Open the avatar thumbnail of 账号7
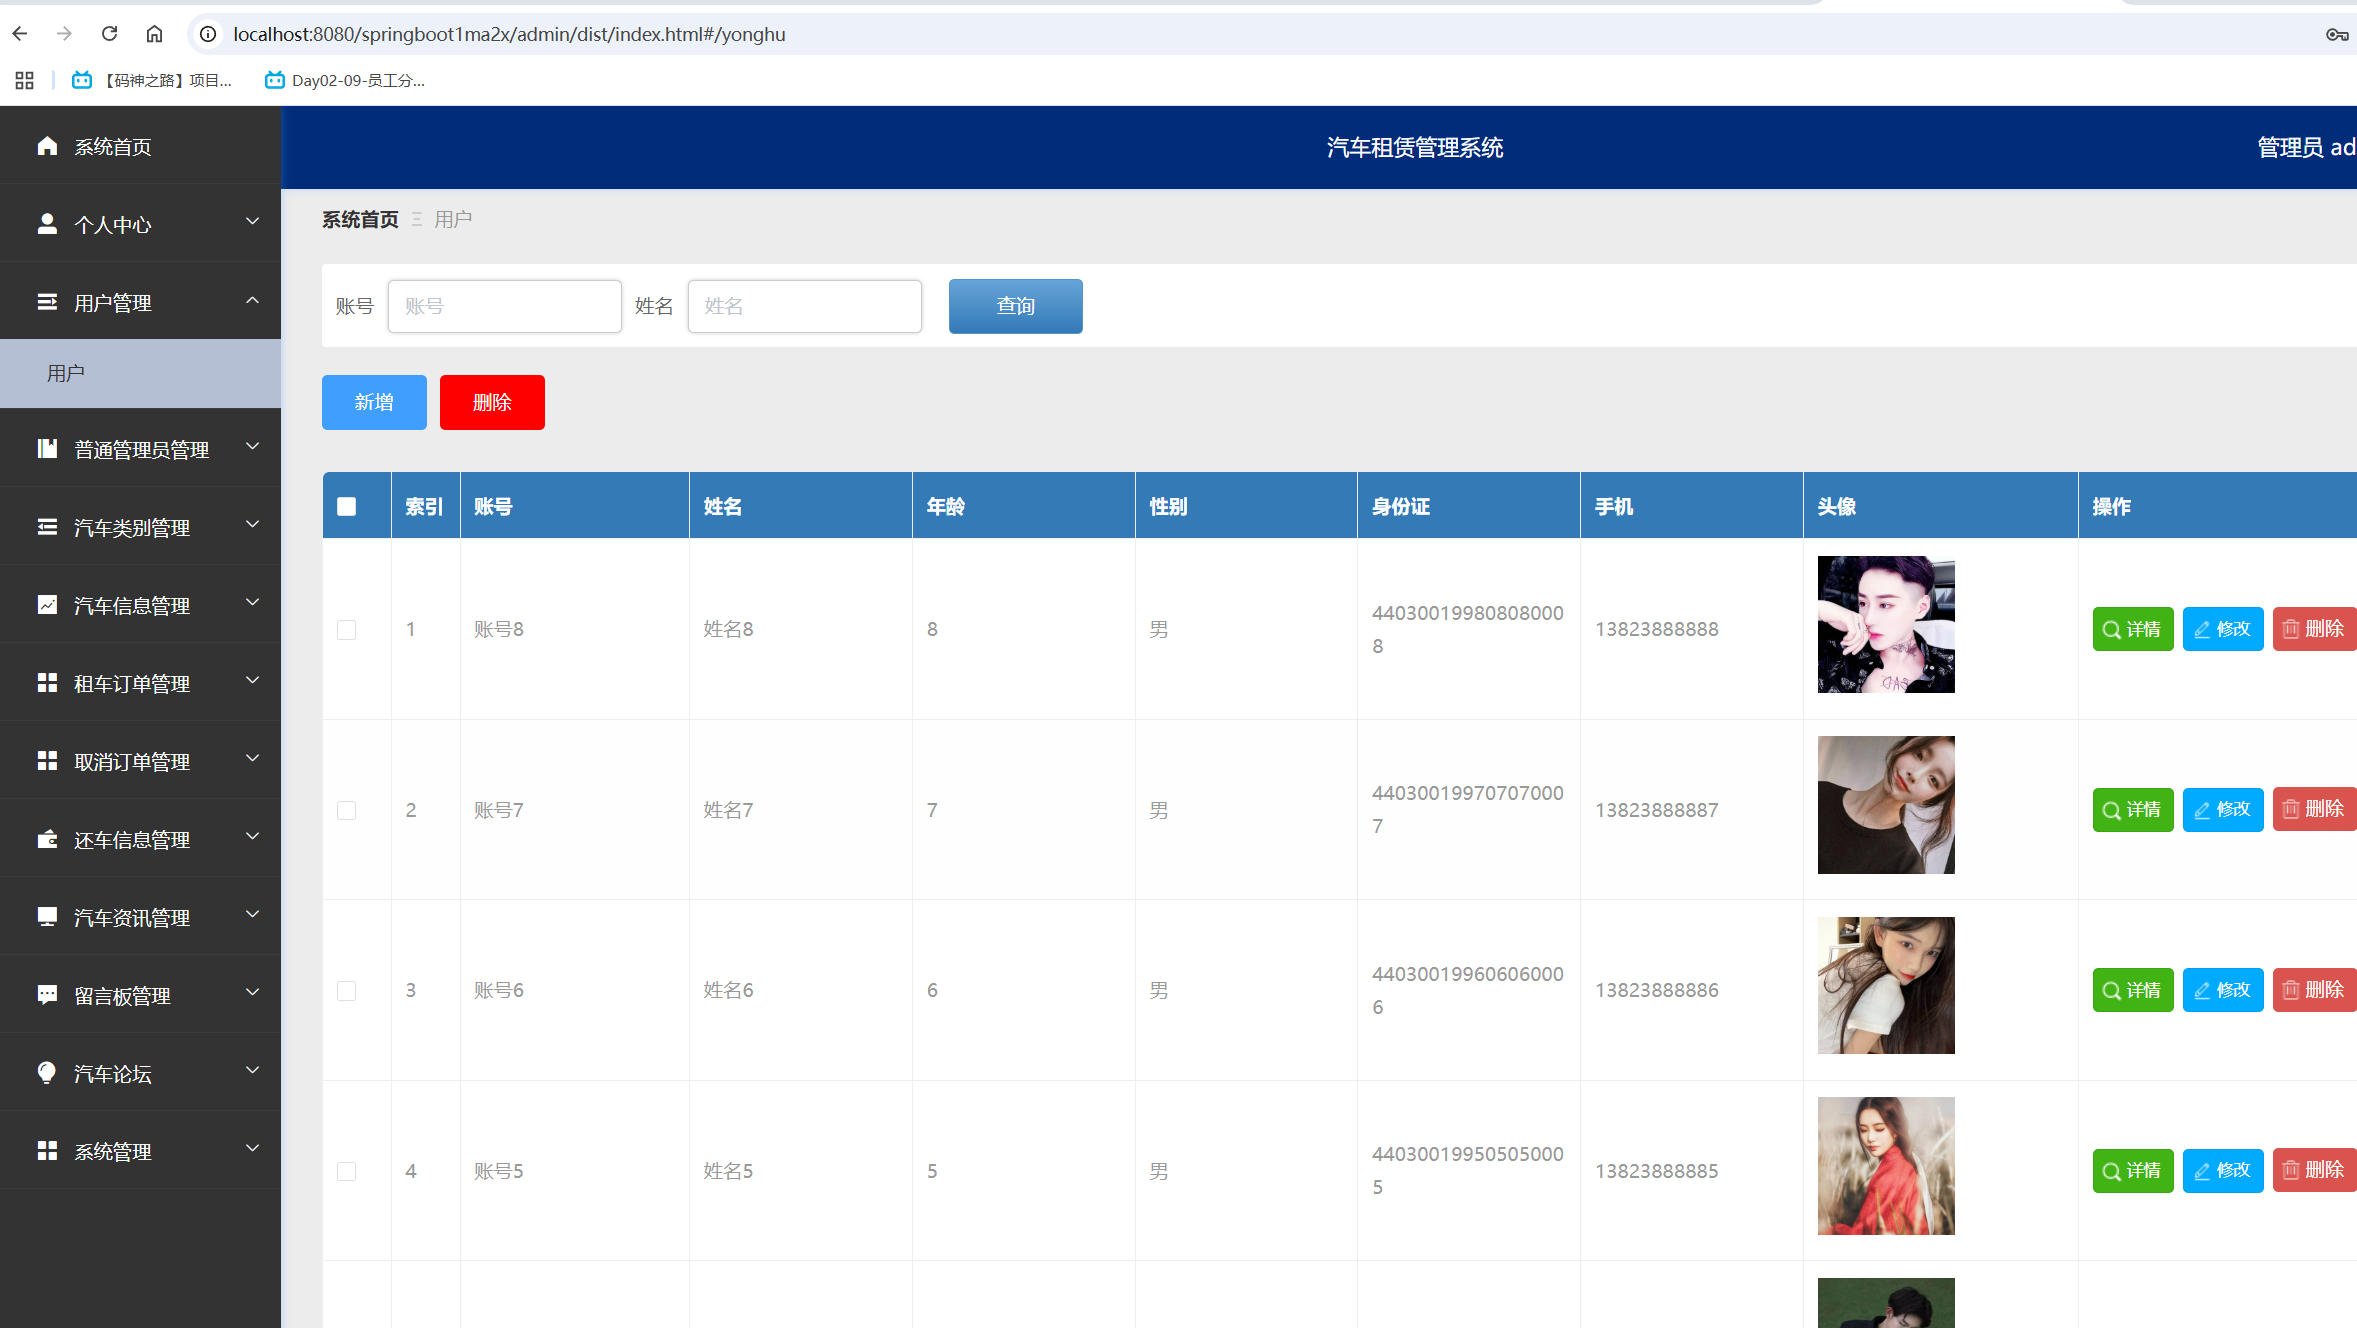This screenshot has height=1328, width=2357. click(1886, 805)
